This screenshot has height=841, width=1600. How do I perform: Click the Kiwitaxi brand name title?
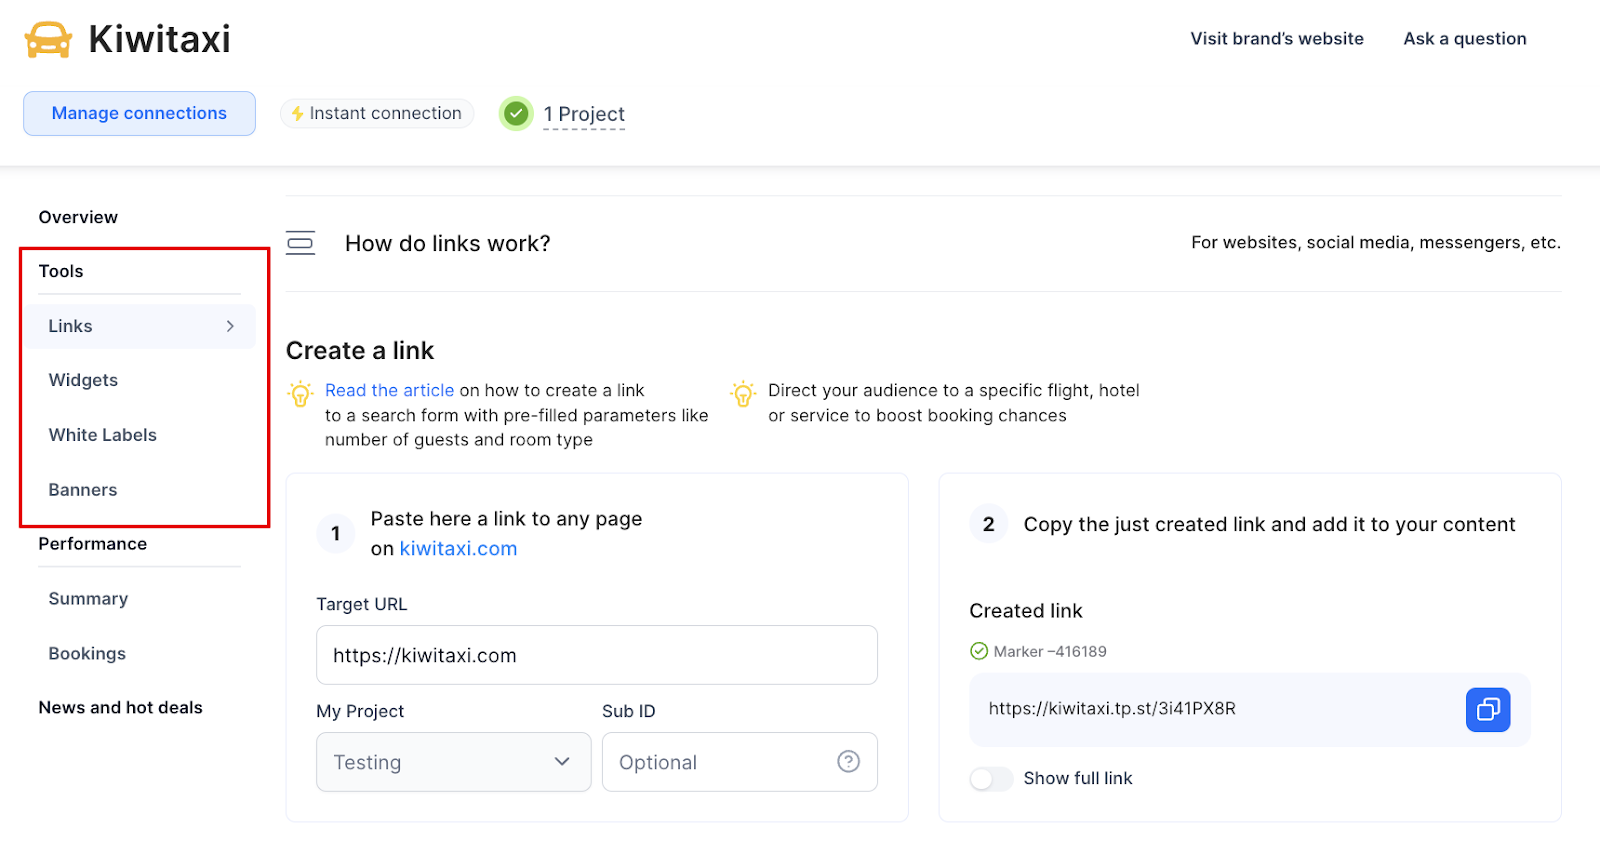pyautogui.click(x=160, y=40)
